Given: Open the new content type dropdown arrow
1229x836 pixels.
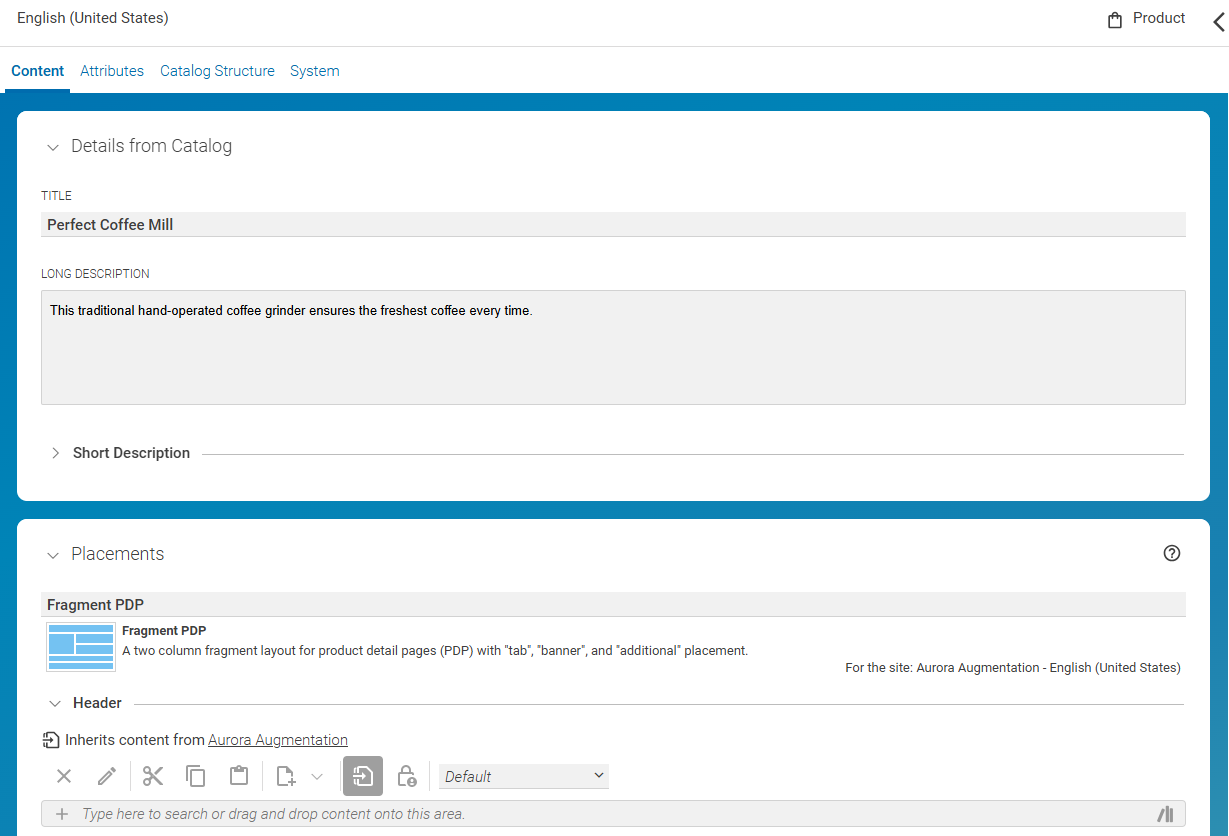Looking at the screenshot, I should tap(317, 776).
